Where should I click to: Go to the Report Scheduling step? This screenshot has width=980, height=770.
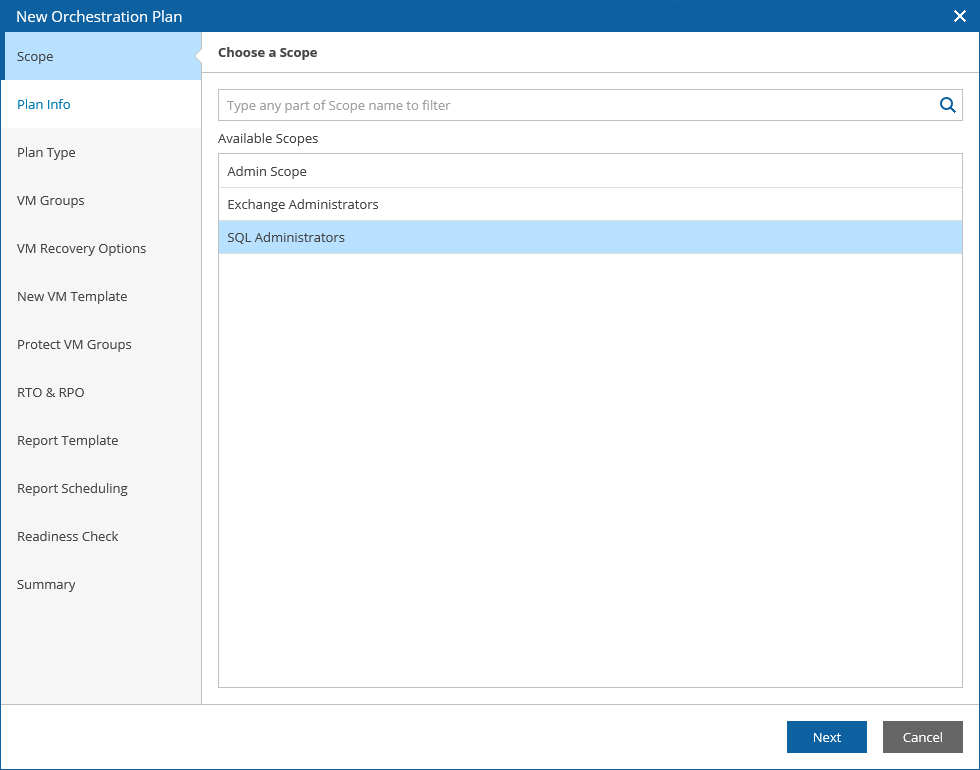(x=72, y=488)
